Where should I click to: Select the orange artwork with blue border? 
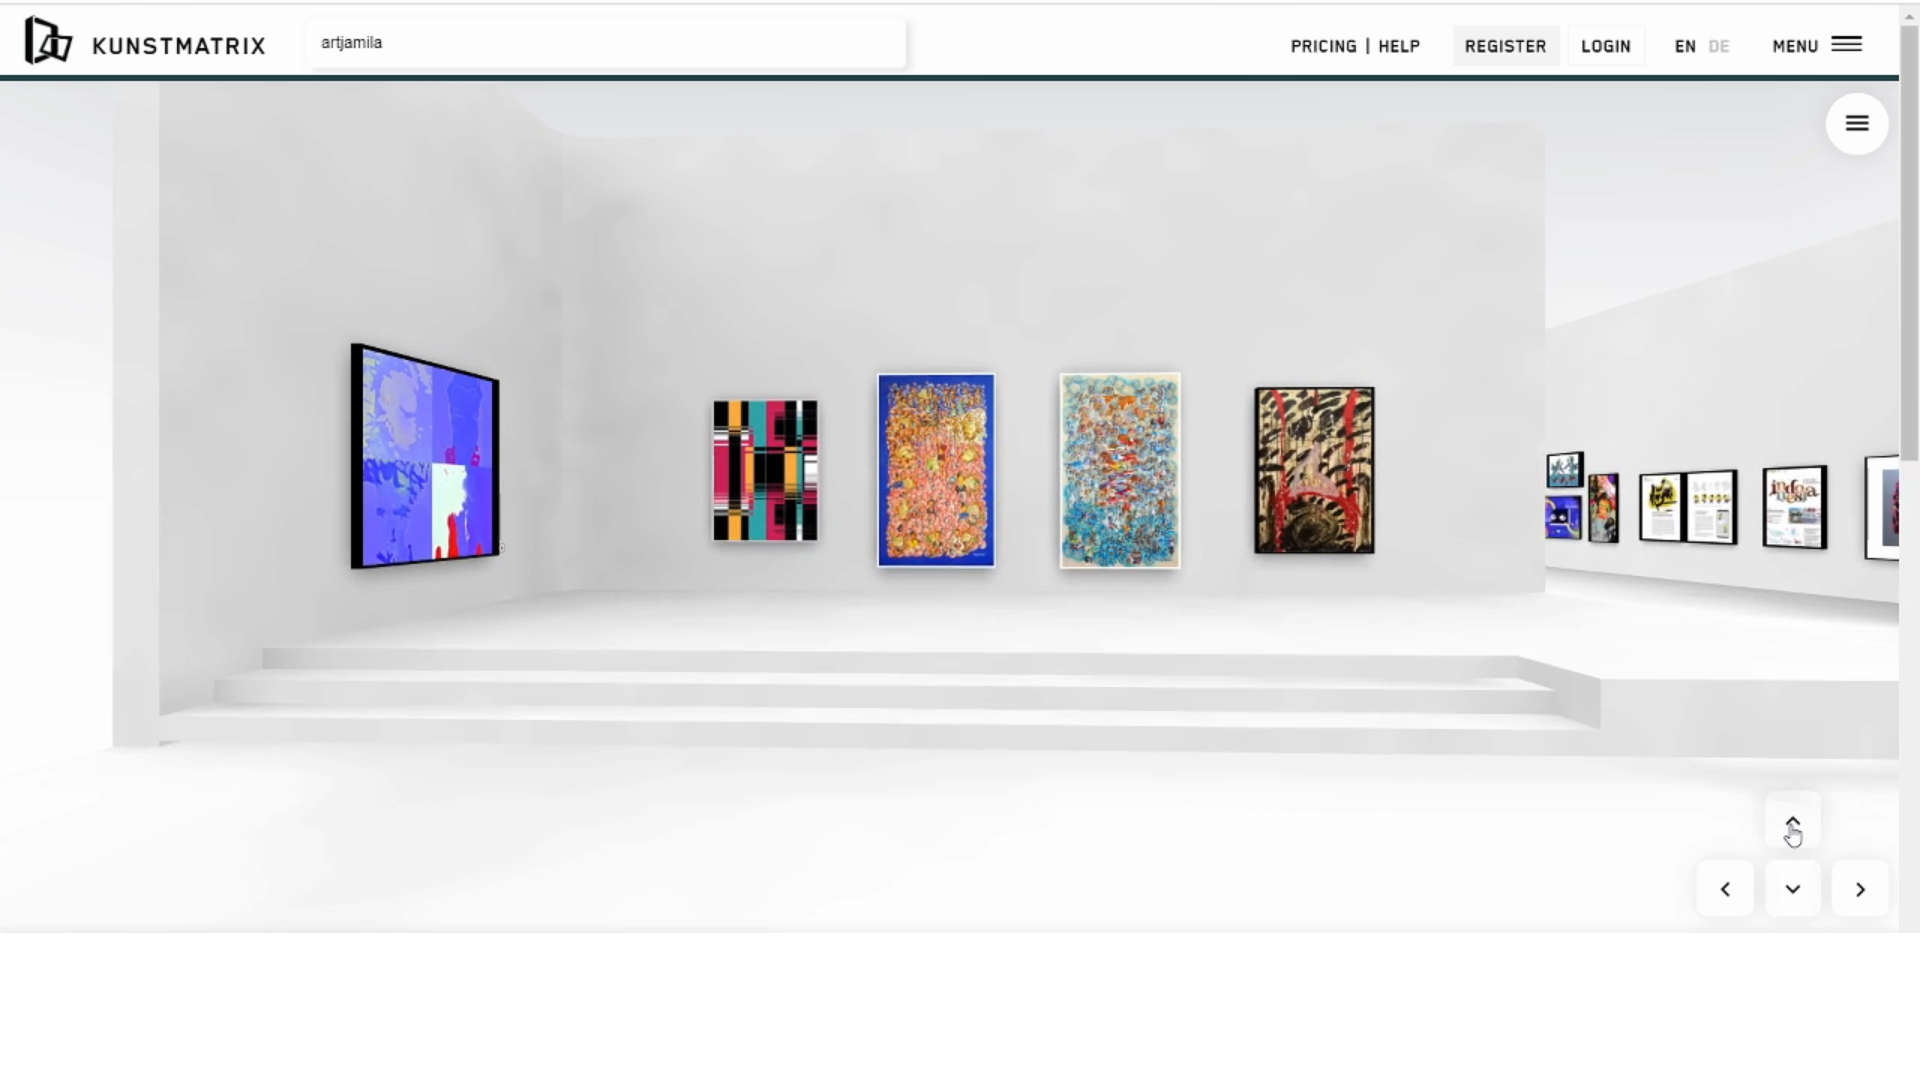tap(936, 470)
